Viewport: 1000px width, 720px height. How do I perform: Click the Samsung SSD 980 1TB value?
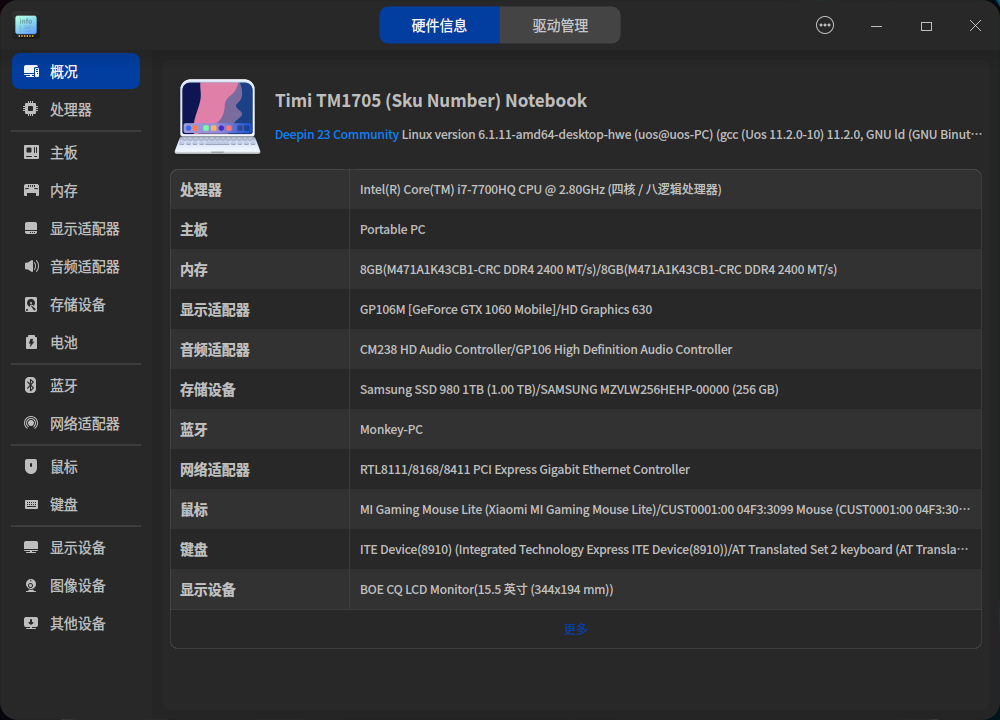click(569, 390)
